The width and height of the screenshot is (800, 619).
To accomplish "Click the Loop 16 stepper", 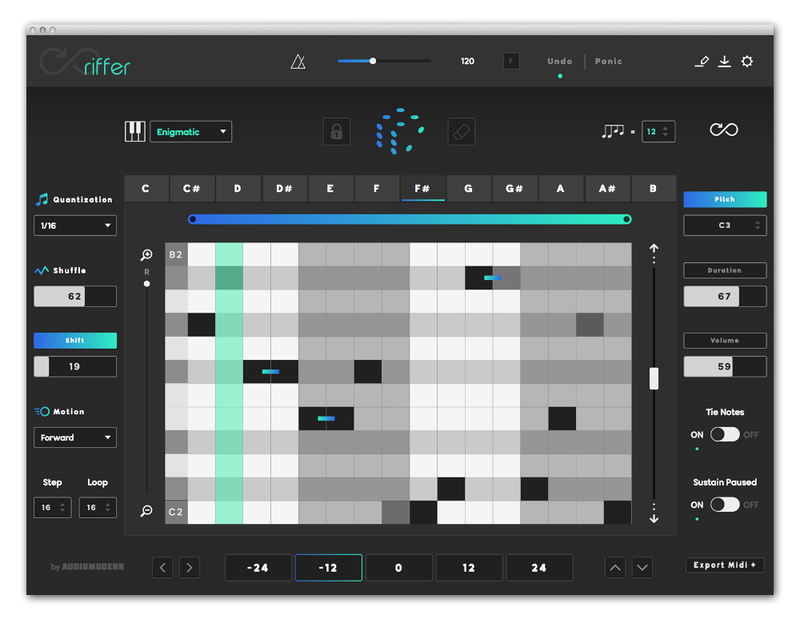I will (x=97, y=507).
